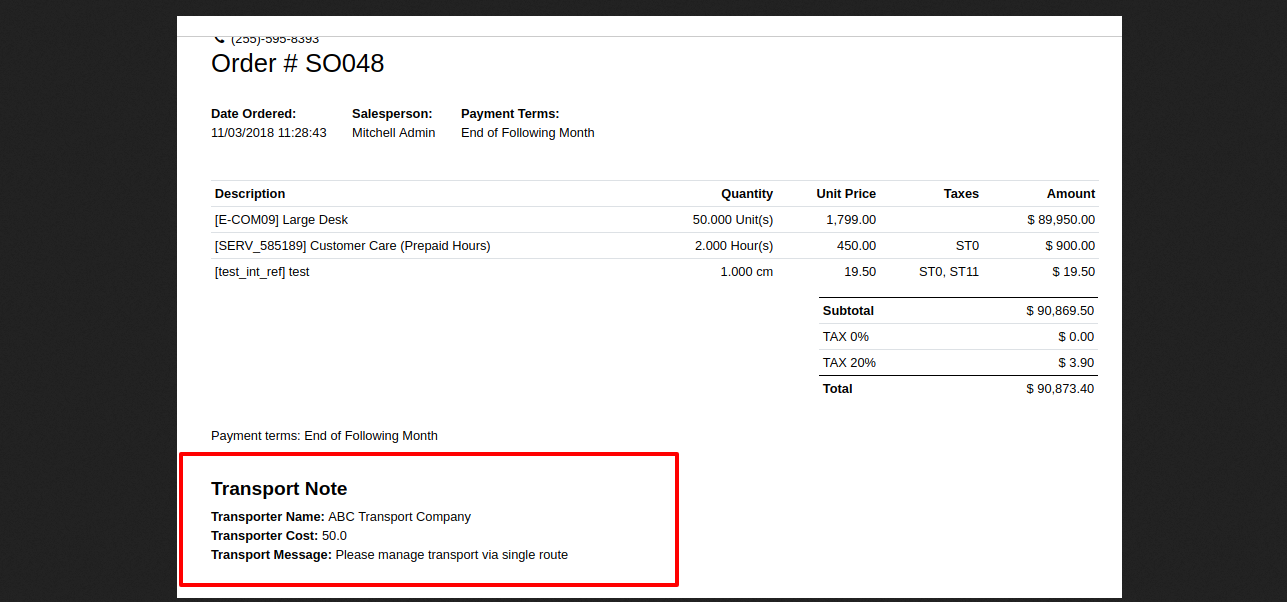Click the Transport Note heading
Screen dimensions: 1287x602
(x=279, y=489)
